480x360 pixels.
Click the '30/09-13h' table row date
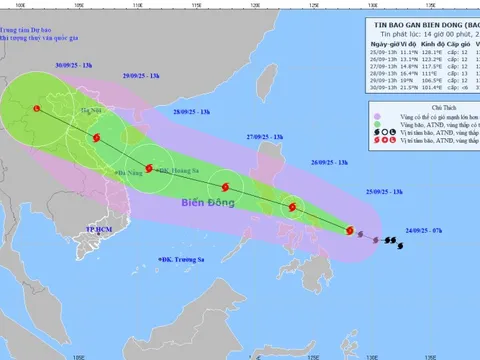pos(383,87)
